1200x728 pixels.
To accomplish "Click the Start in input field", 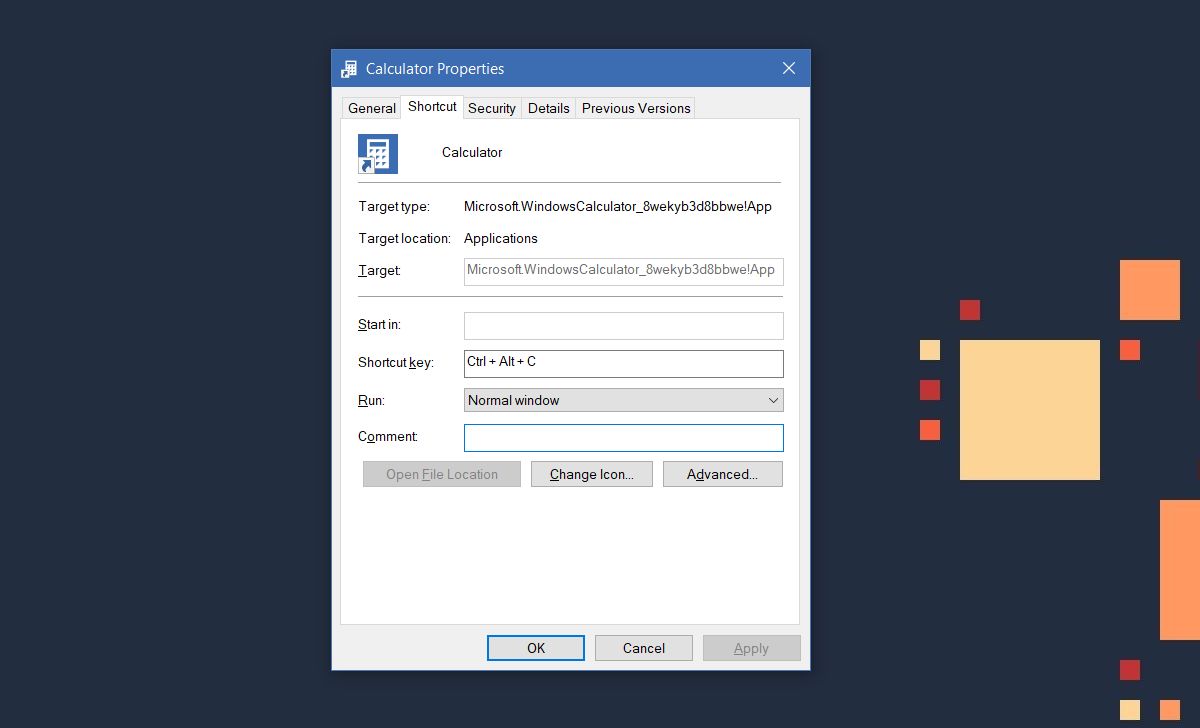I will point(623,325).
